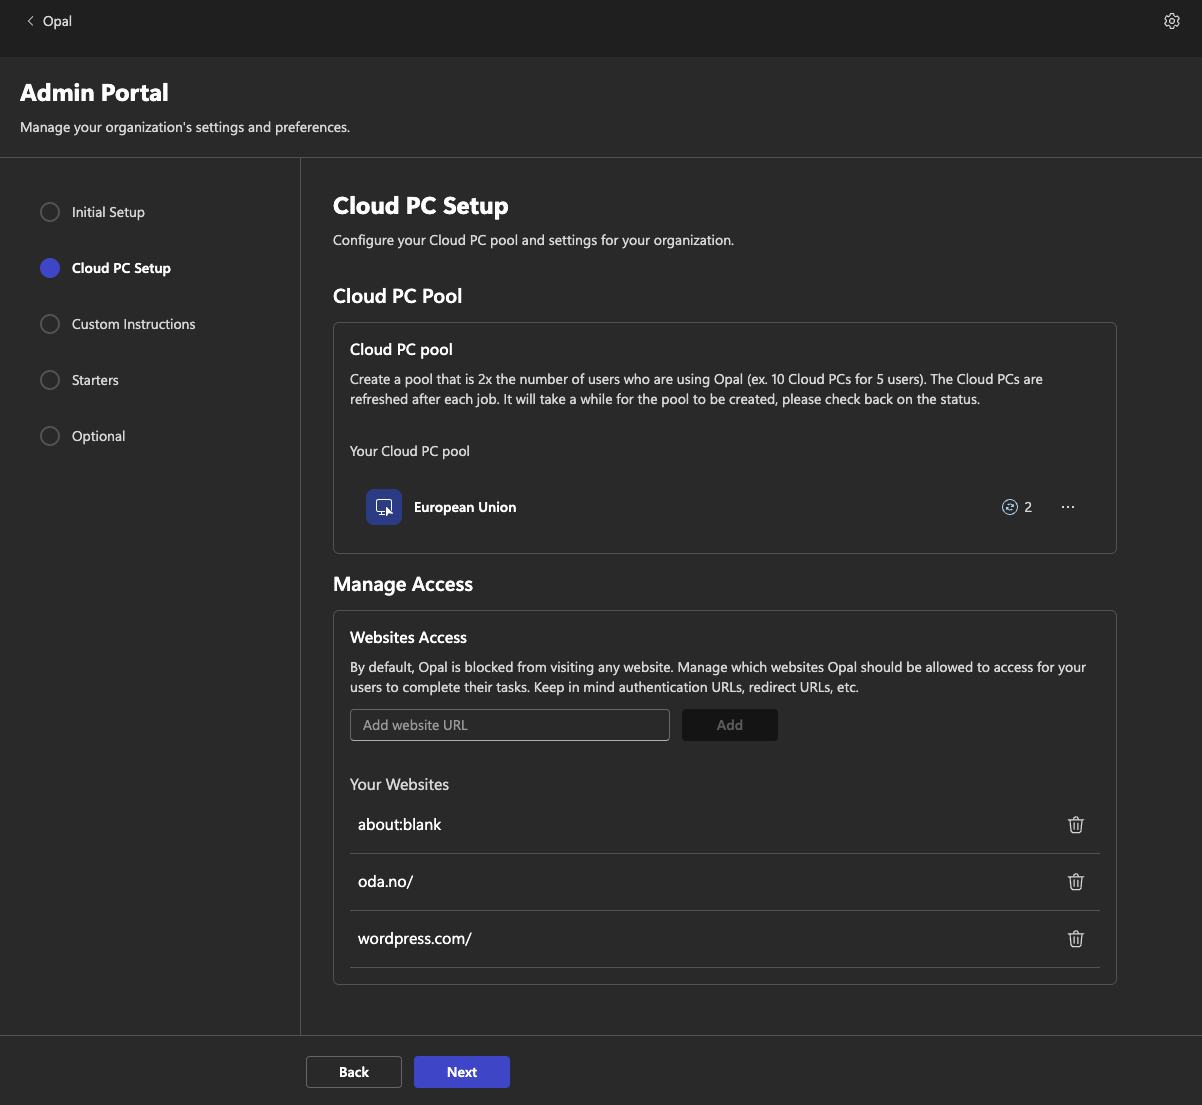Go to the Custom Instructions step
Image resolution: width=1202 pixels, height=1105 pixels.
coord(133,324)
